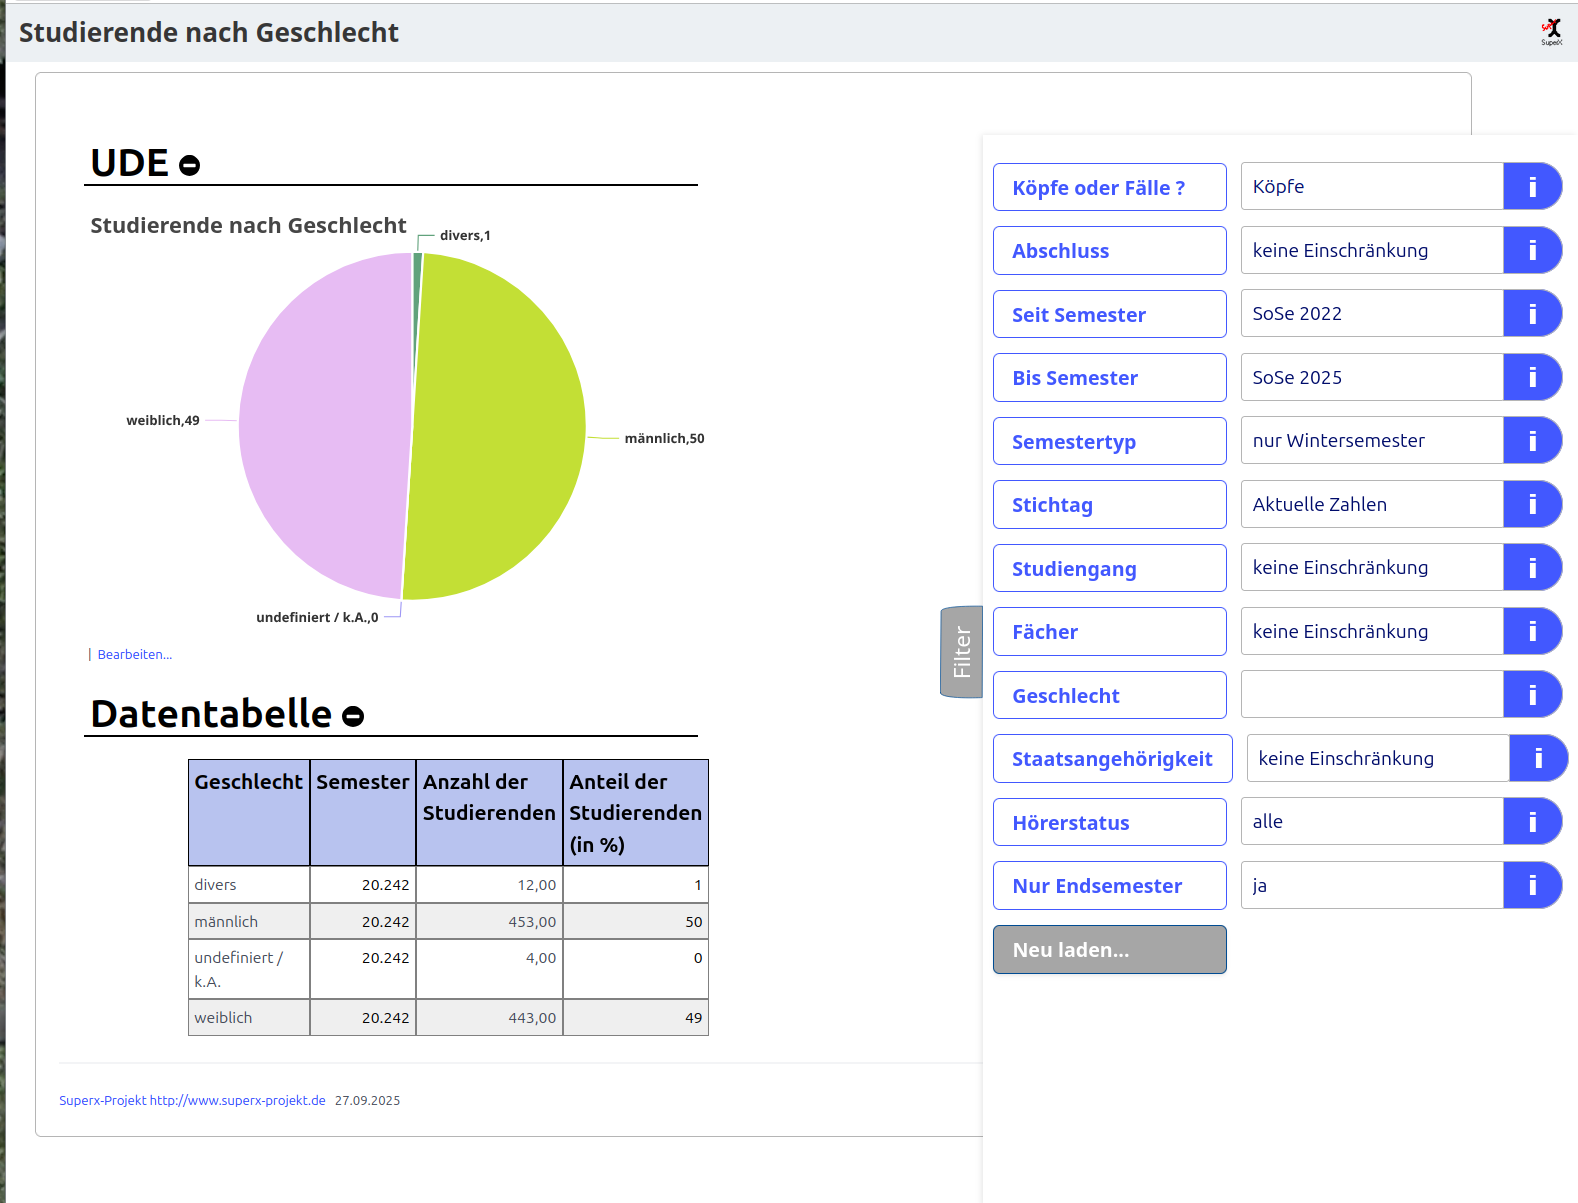Image resolution: width=1578 pixels, height=1203 pixels.
Task: Click info icon for Nur Endsemester
Action: coord(1531,886)
